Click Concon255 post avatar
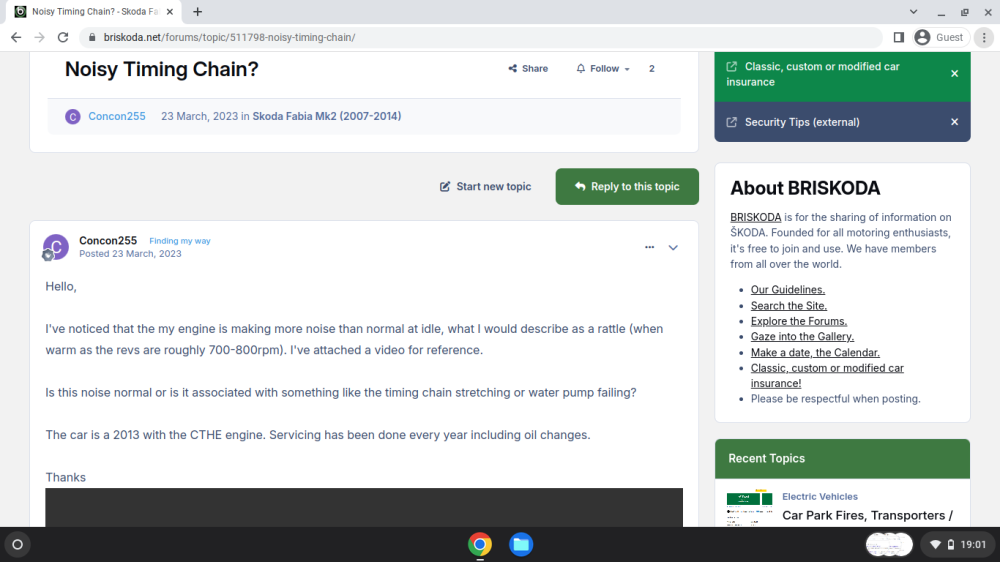This screenshot has width=1000, height=562. click(55, 247)
